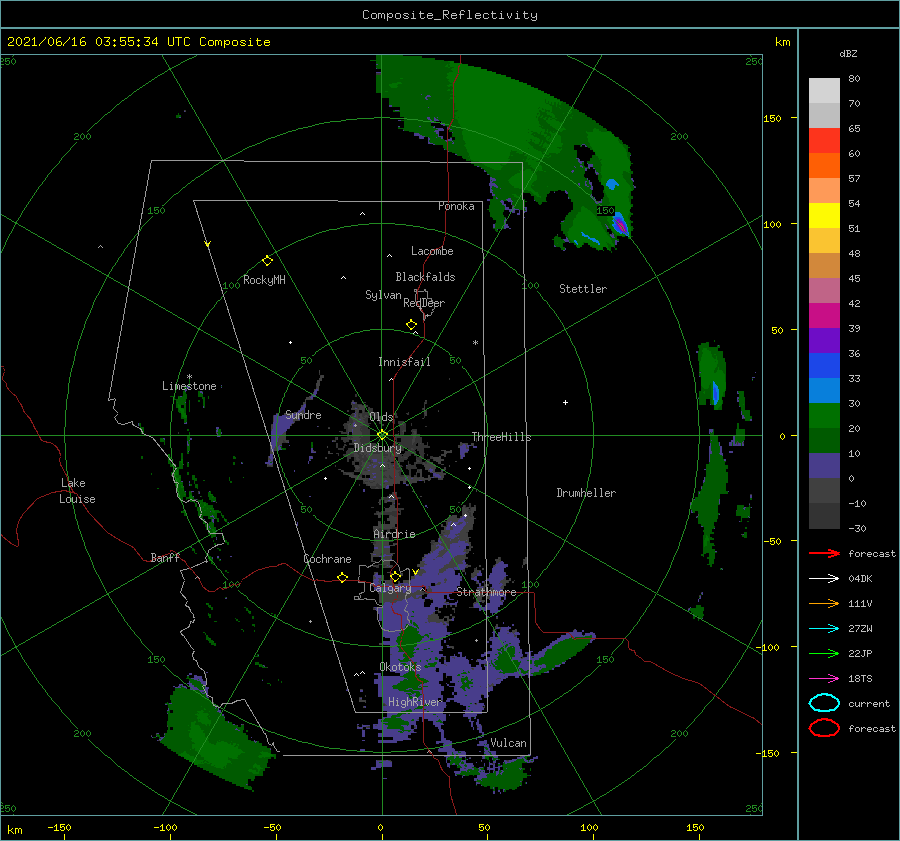This screenshot has height=841, width=900.
Task: Pick the slate purple 0-10 dBZ swatch
Action: pos(824,466)
